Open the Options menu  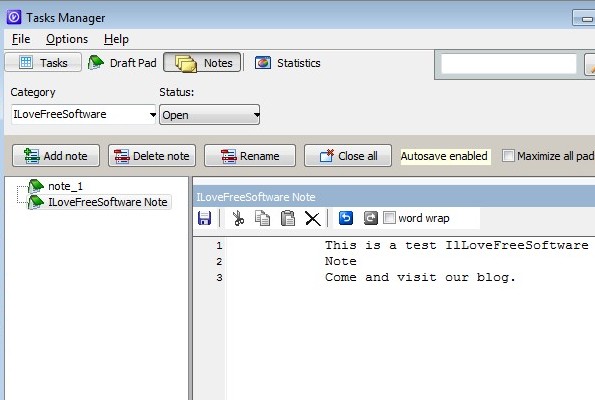67,39
